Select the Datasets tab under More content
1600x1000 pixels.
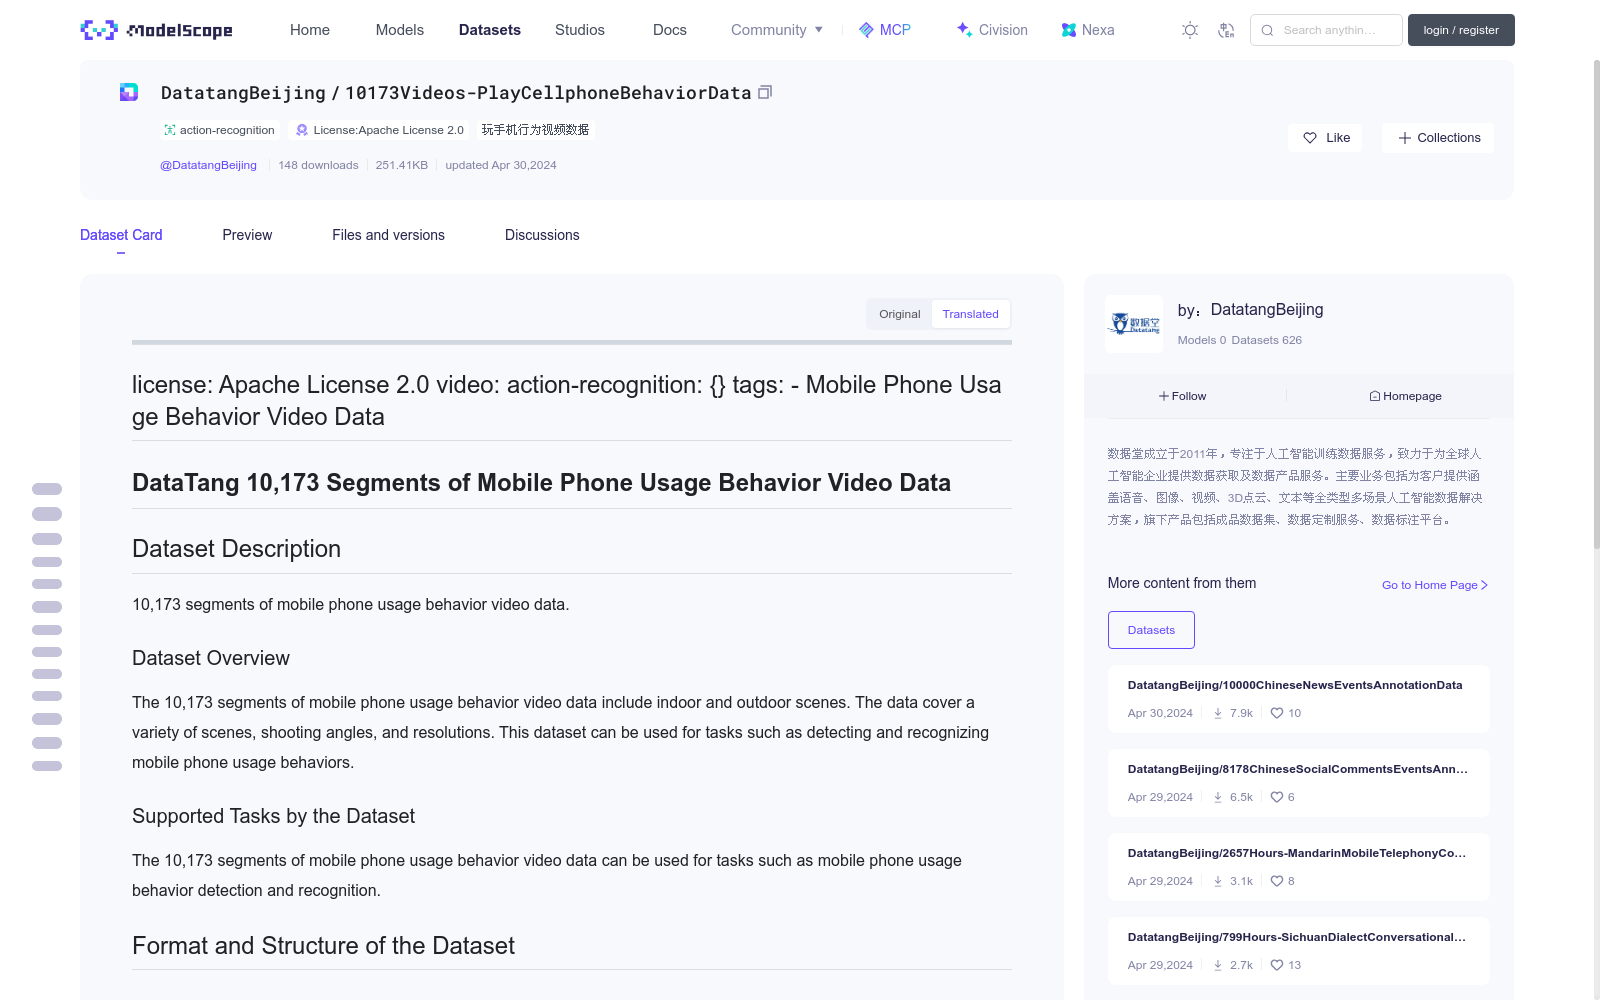point(1151,630)
